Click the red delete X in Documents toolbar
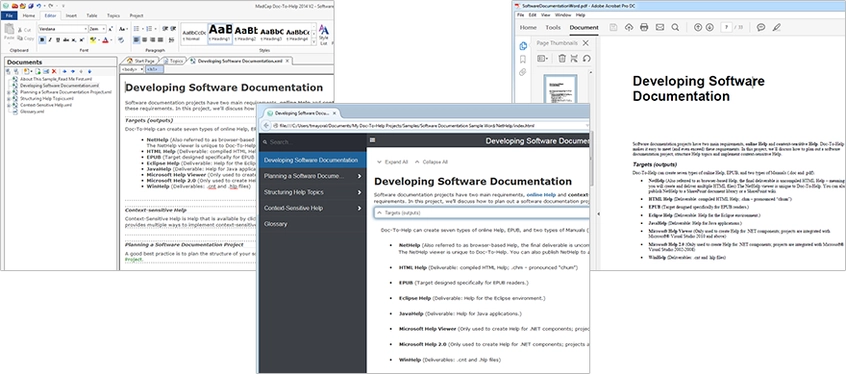Viewport: 846px width, 374px height. (x=54, y=71)
